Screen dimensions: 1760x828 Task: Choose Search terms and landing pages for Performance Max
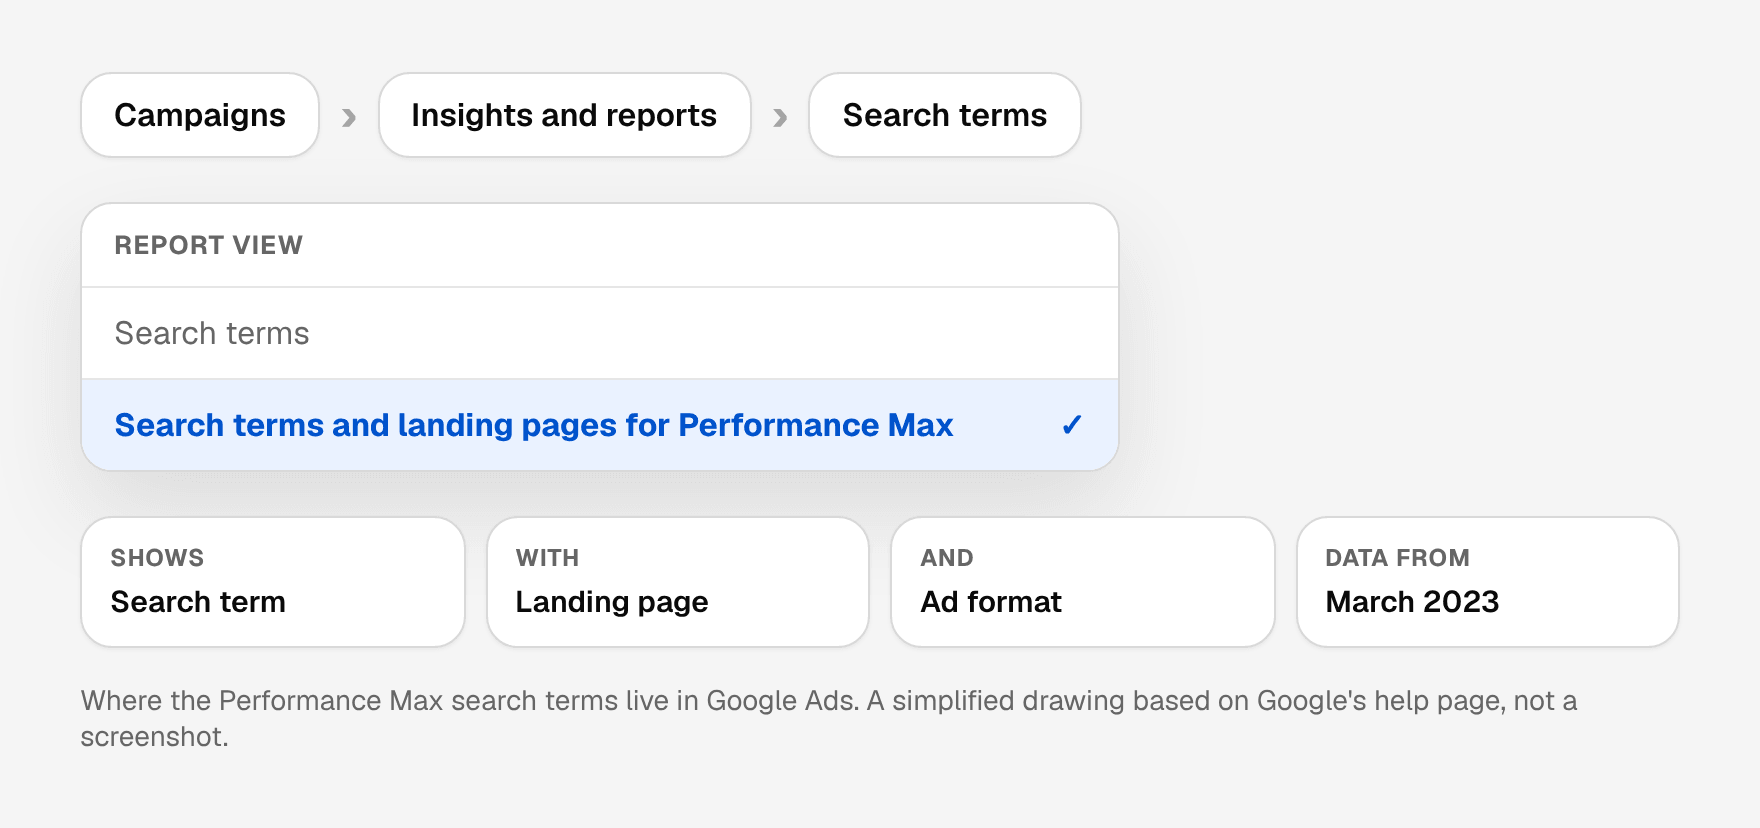(x=600, y=425)
